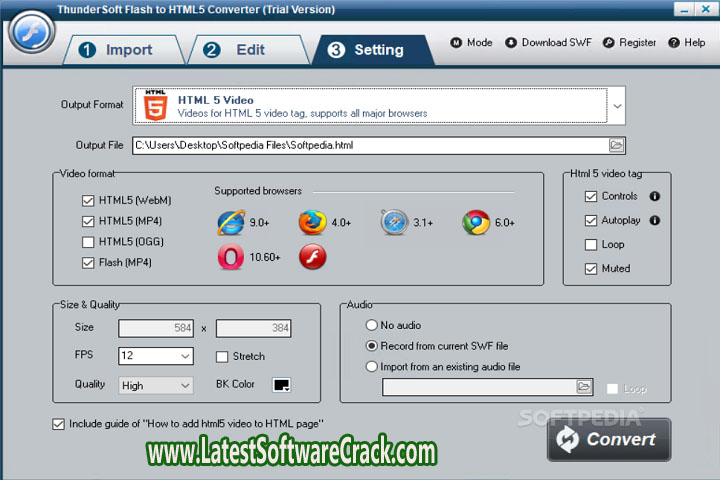This screenshot has width=720, height=480.
Task: Expand the Output Format dropdown
Action: point(618,105)
